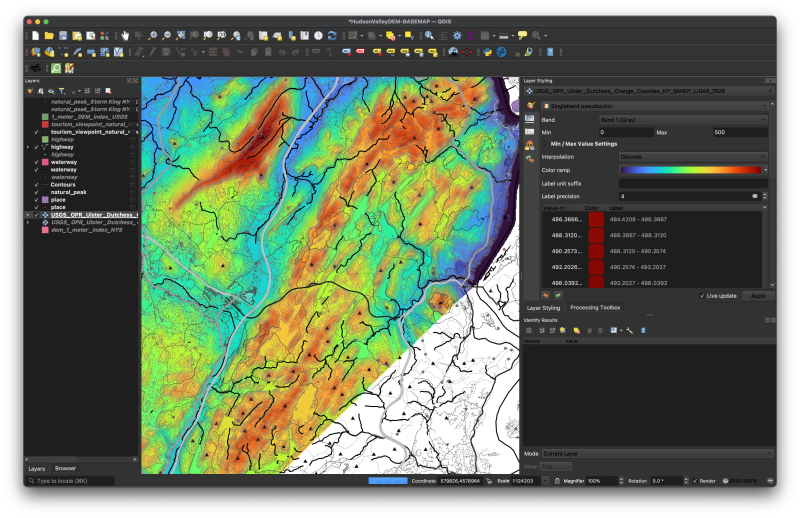Switch to the Processing Toolbox tab
The width and height of the screenshot is (800, 518).
click(595, 308)
